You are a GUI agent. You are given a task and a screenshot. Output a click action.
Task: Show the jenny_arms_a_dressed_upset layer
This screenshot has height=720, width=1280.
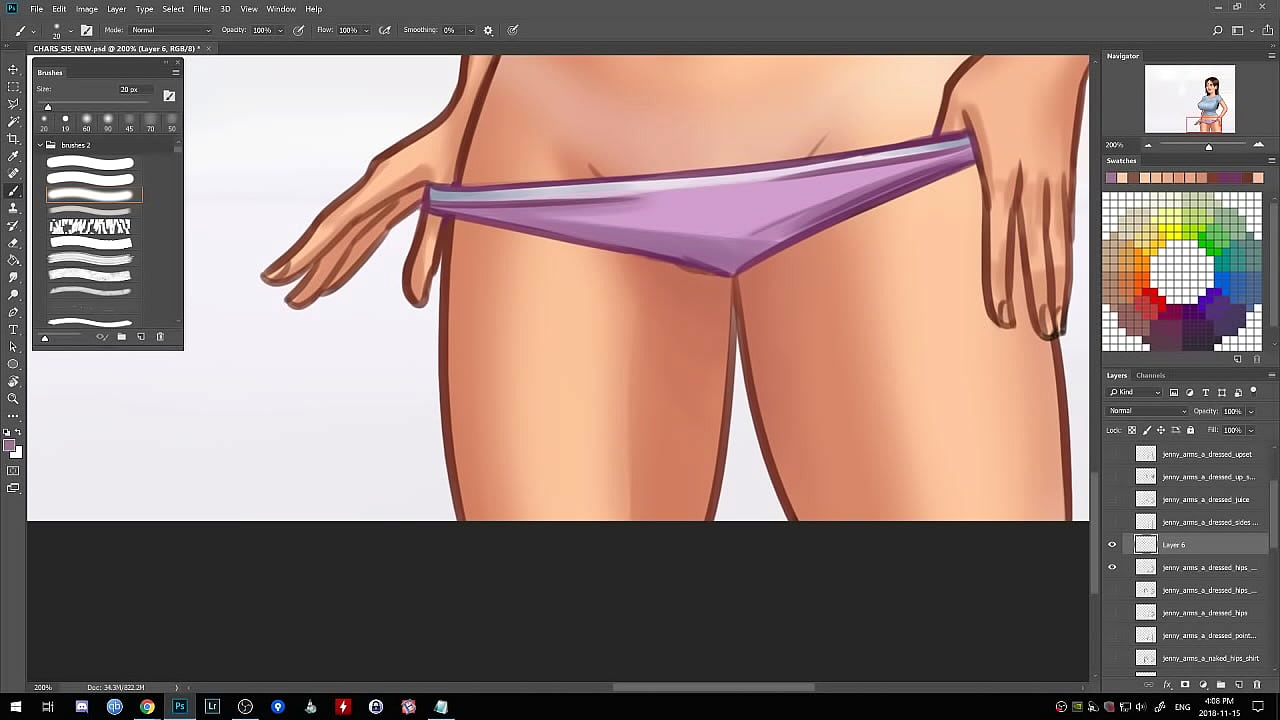tap(1112, 454)
